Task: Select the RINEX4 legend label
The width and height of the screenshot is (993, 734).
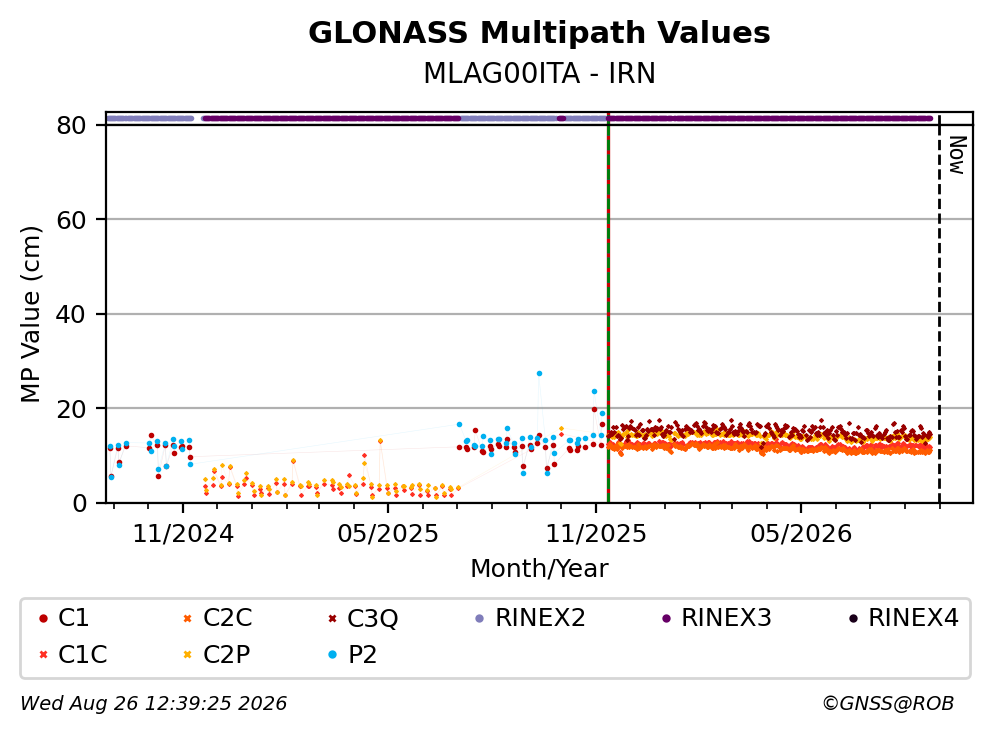Action: 913,618
